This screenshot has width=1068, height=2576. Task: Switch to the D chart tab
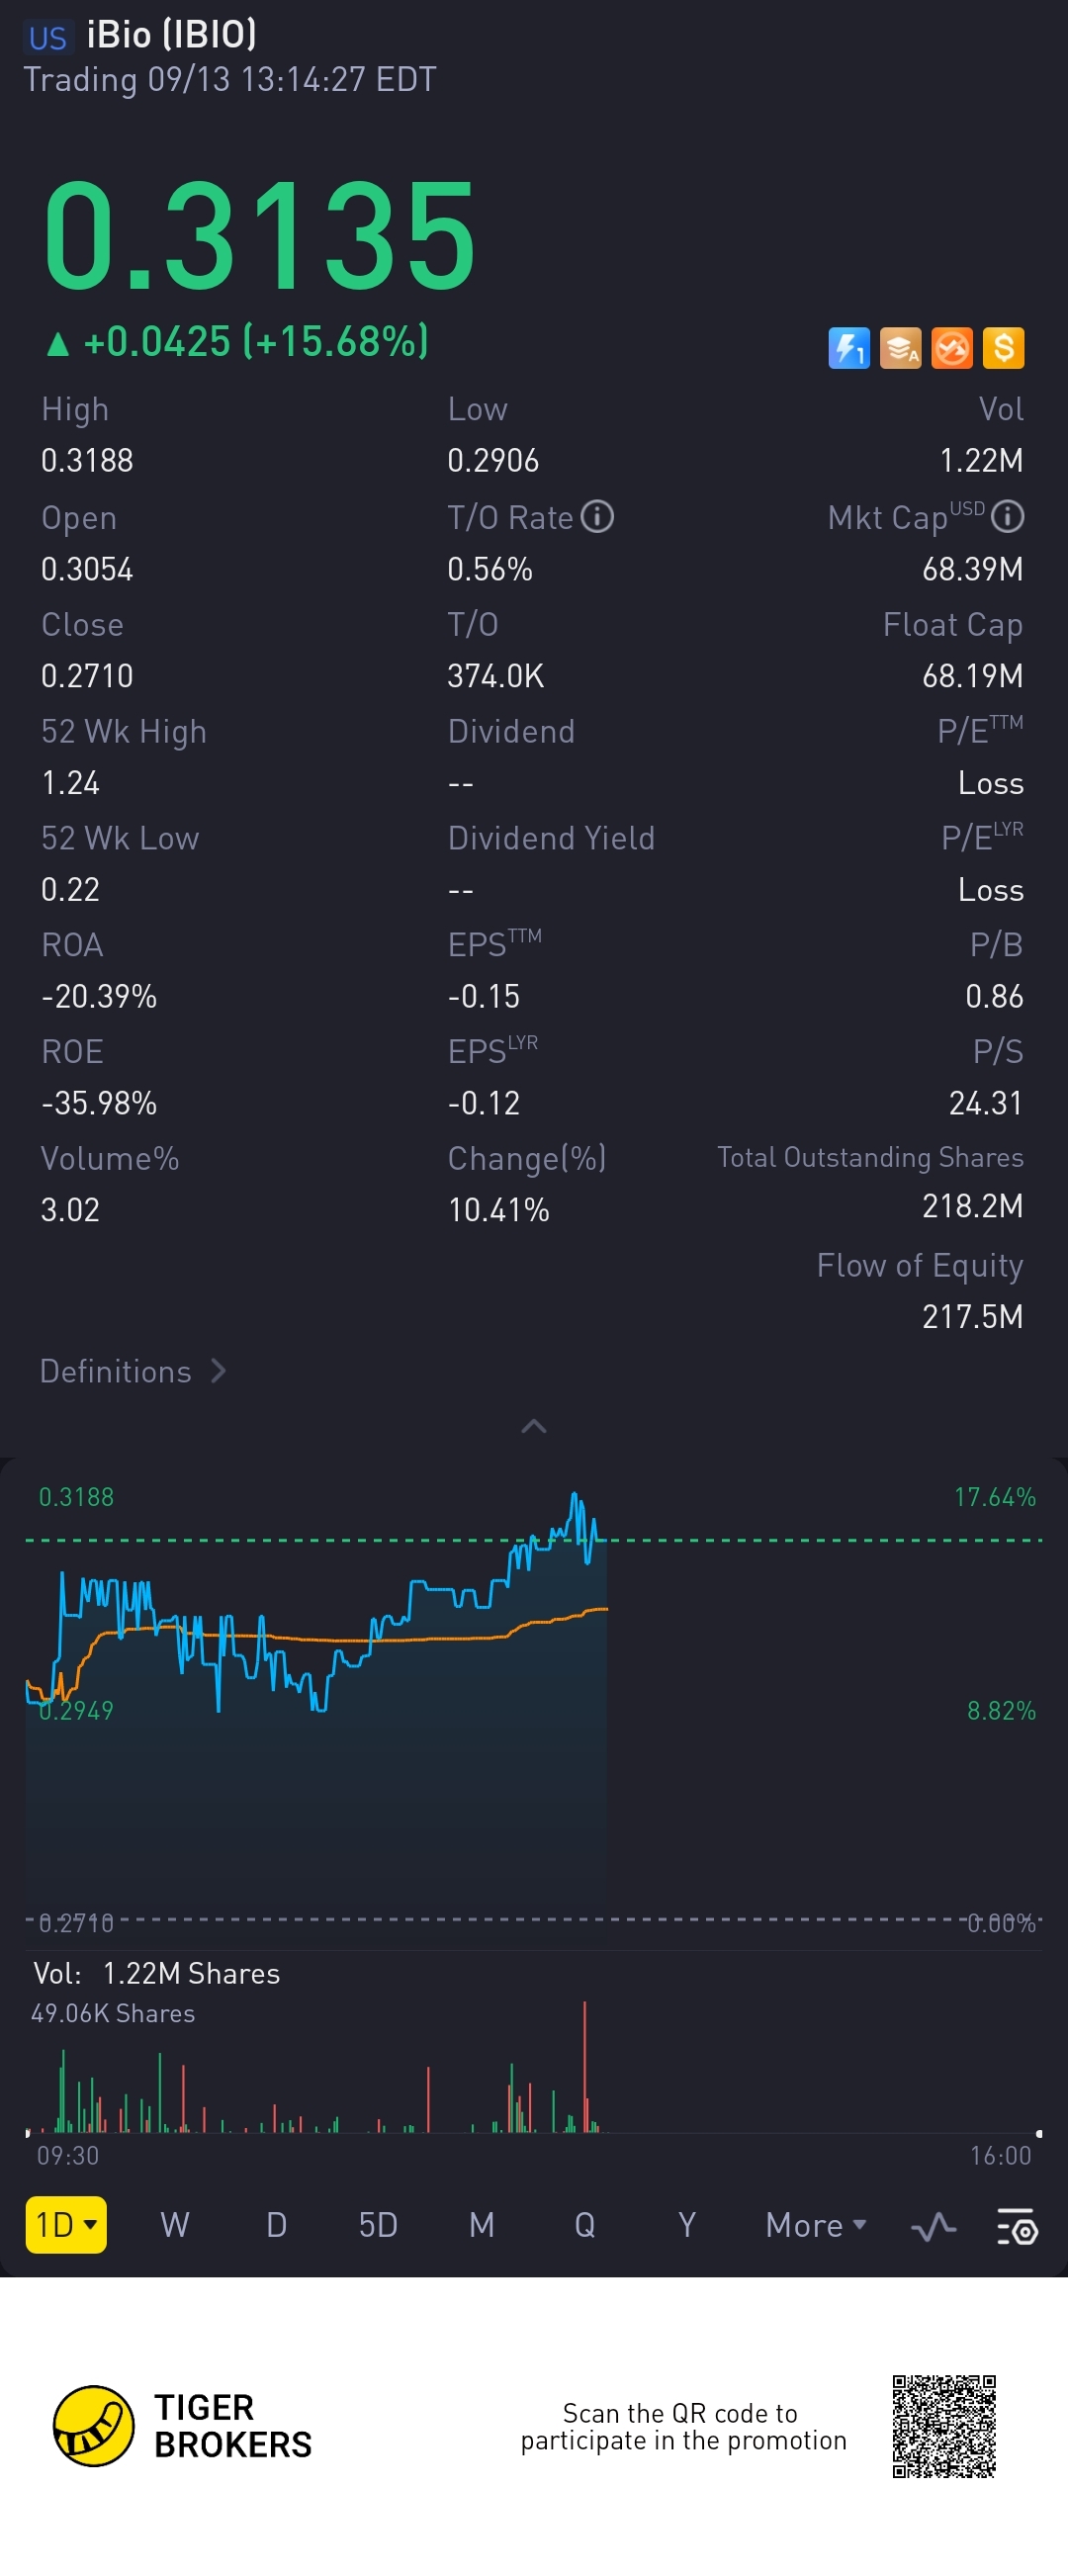(x=277, y=2225)
